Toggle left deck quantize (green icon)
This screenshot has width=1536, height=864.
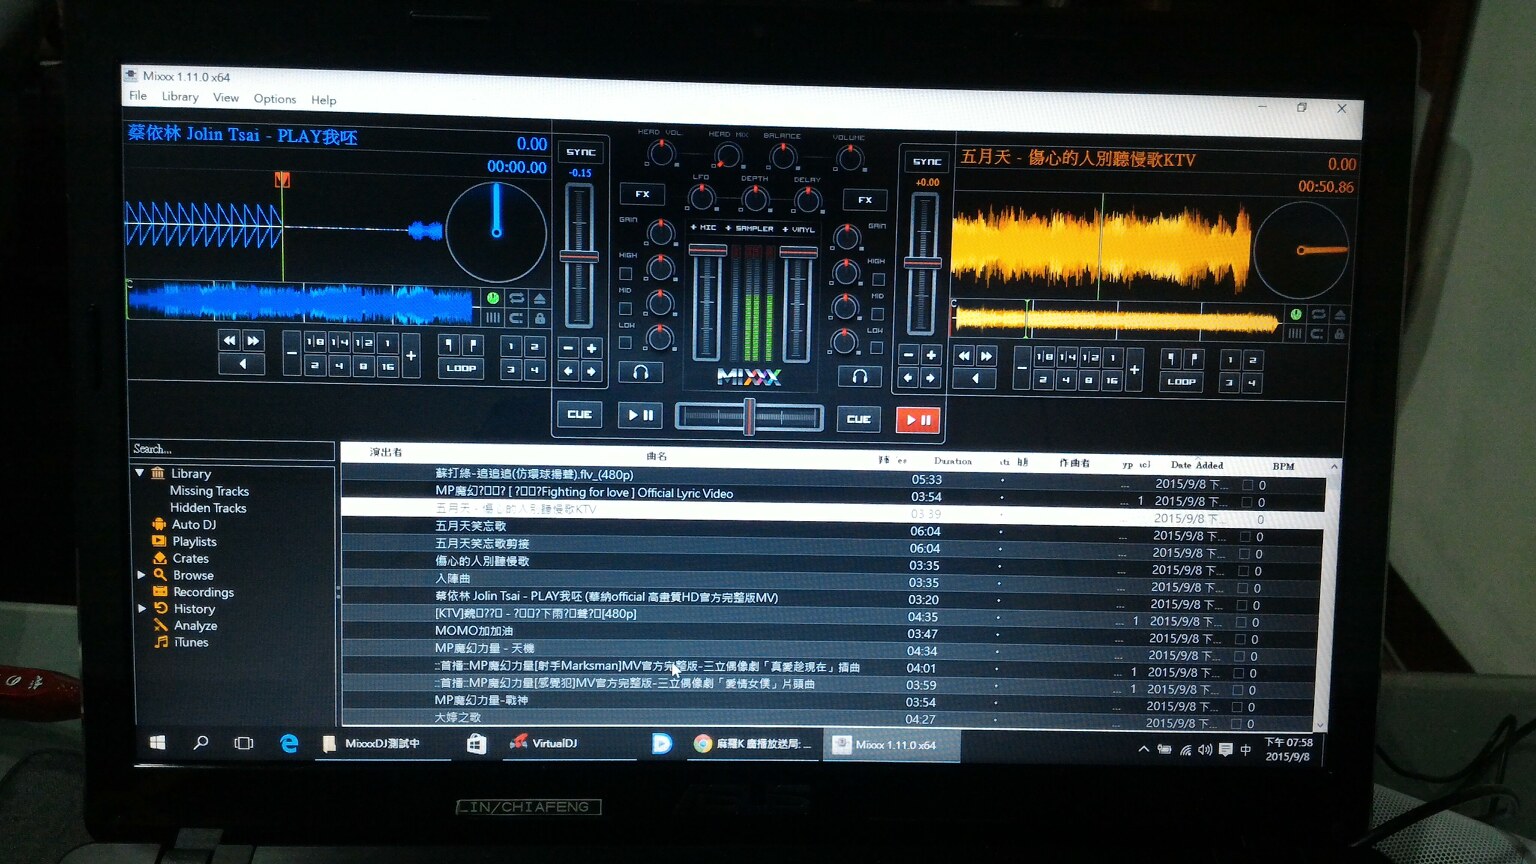493,298
